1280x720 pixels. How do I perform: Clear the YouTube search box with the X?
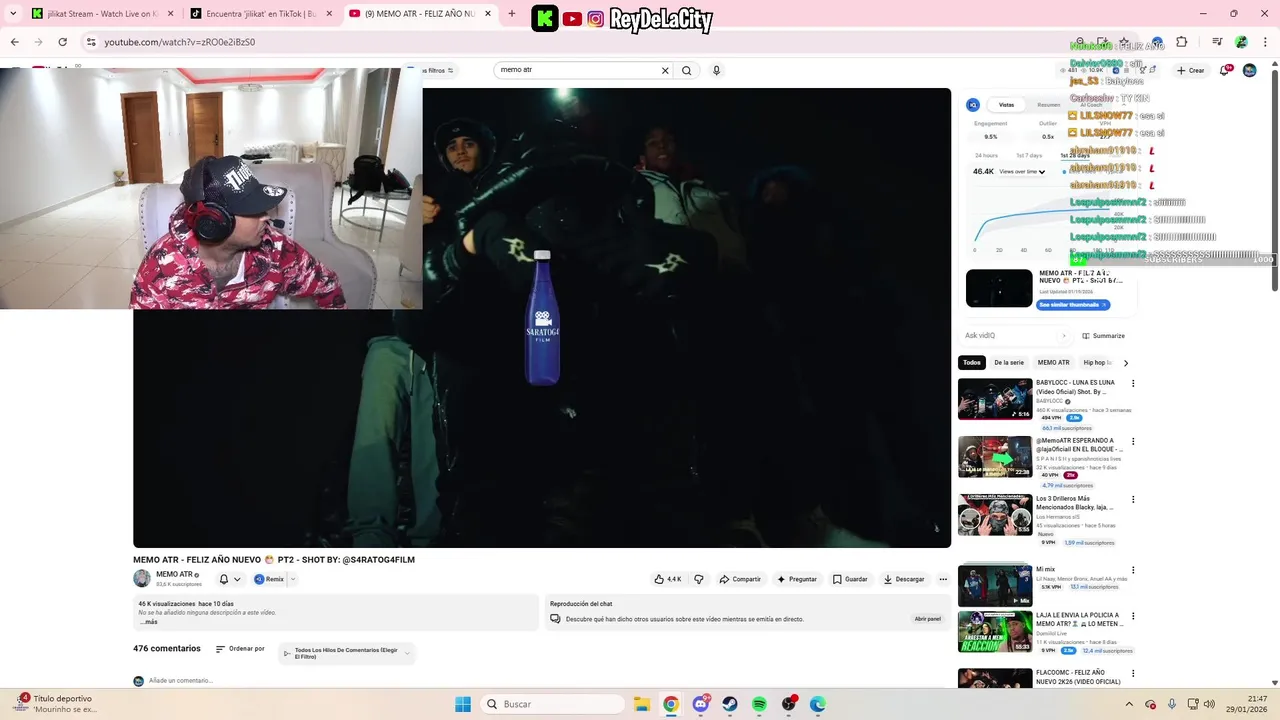pyautogui.click(x=664, y=70)
